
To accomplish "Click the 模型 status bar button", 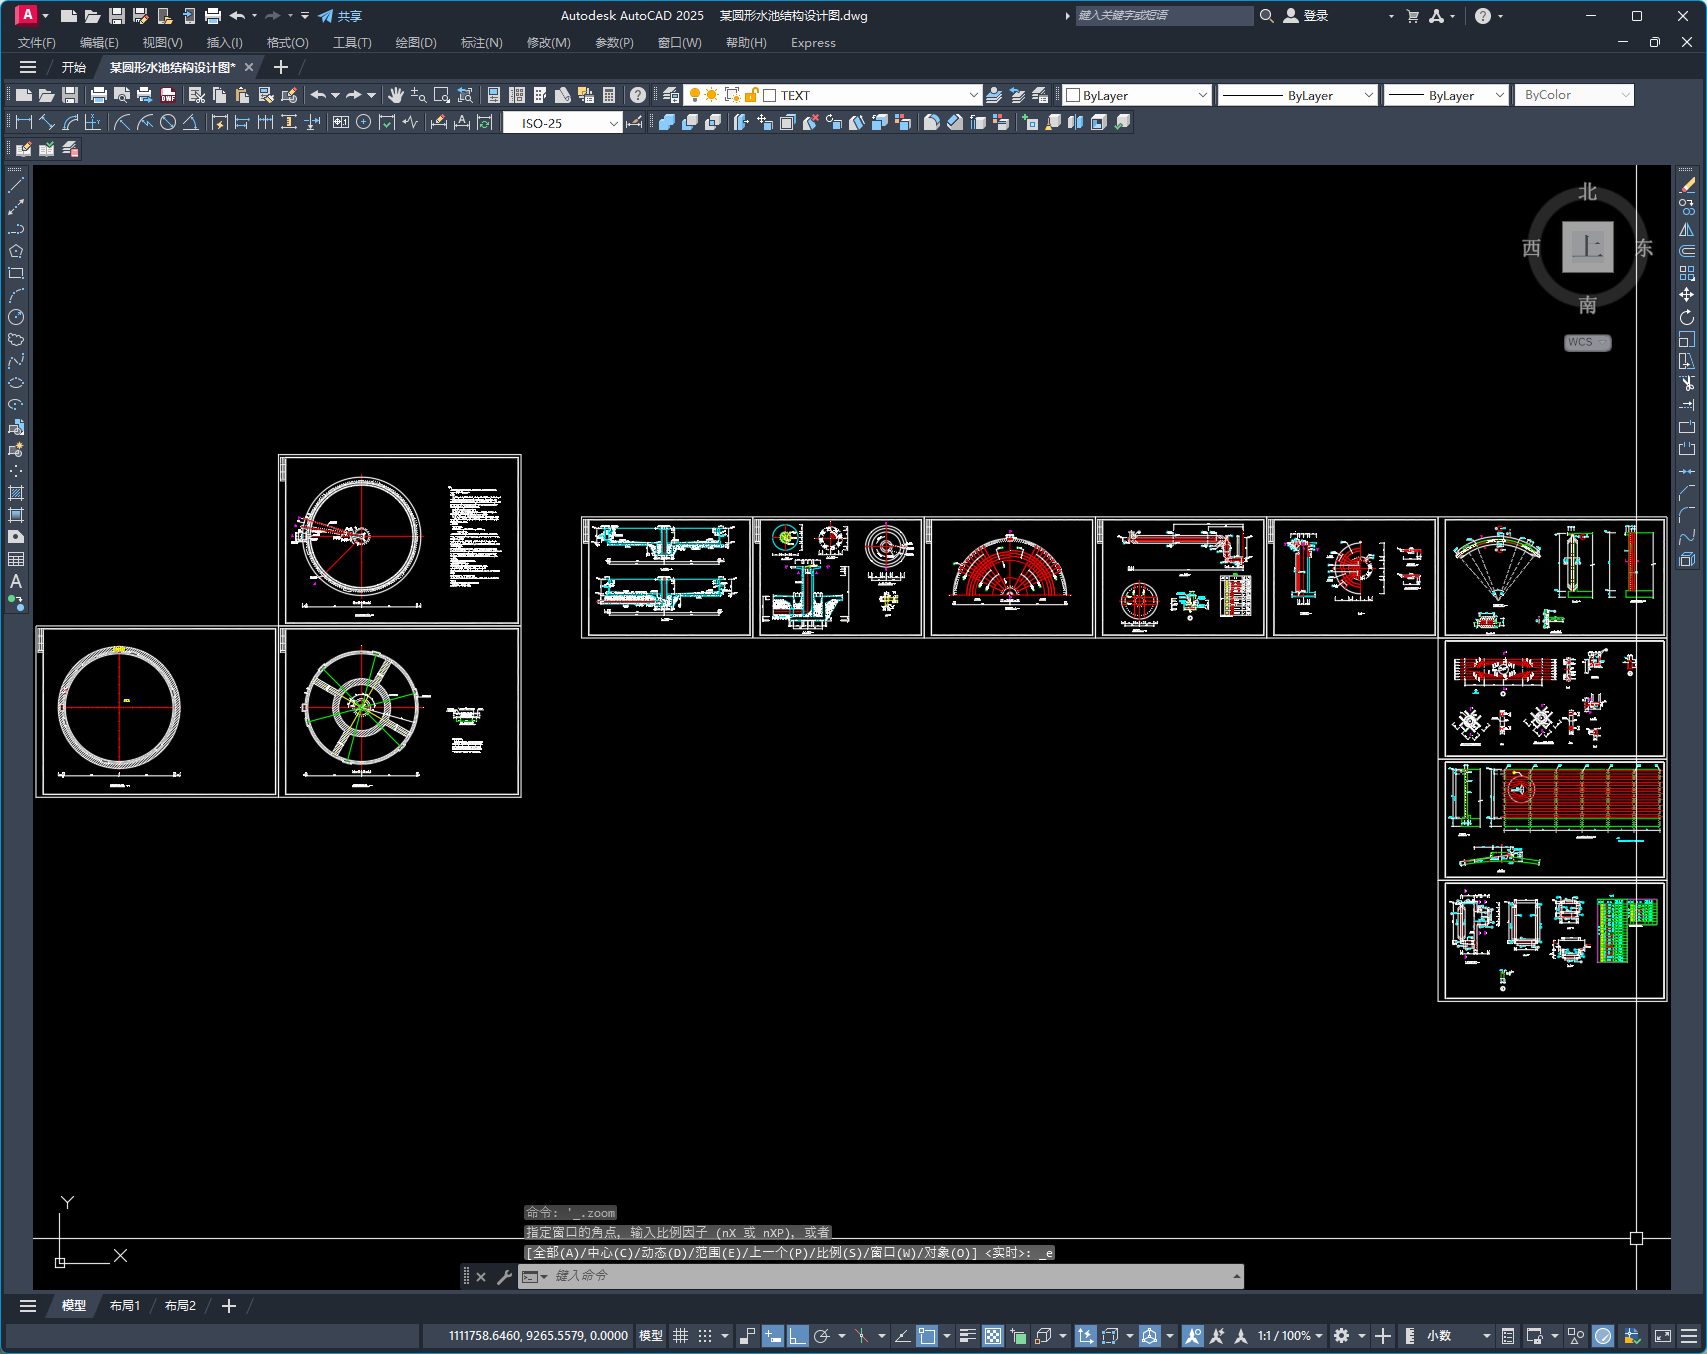I will click(x=651, y=1336).
